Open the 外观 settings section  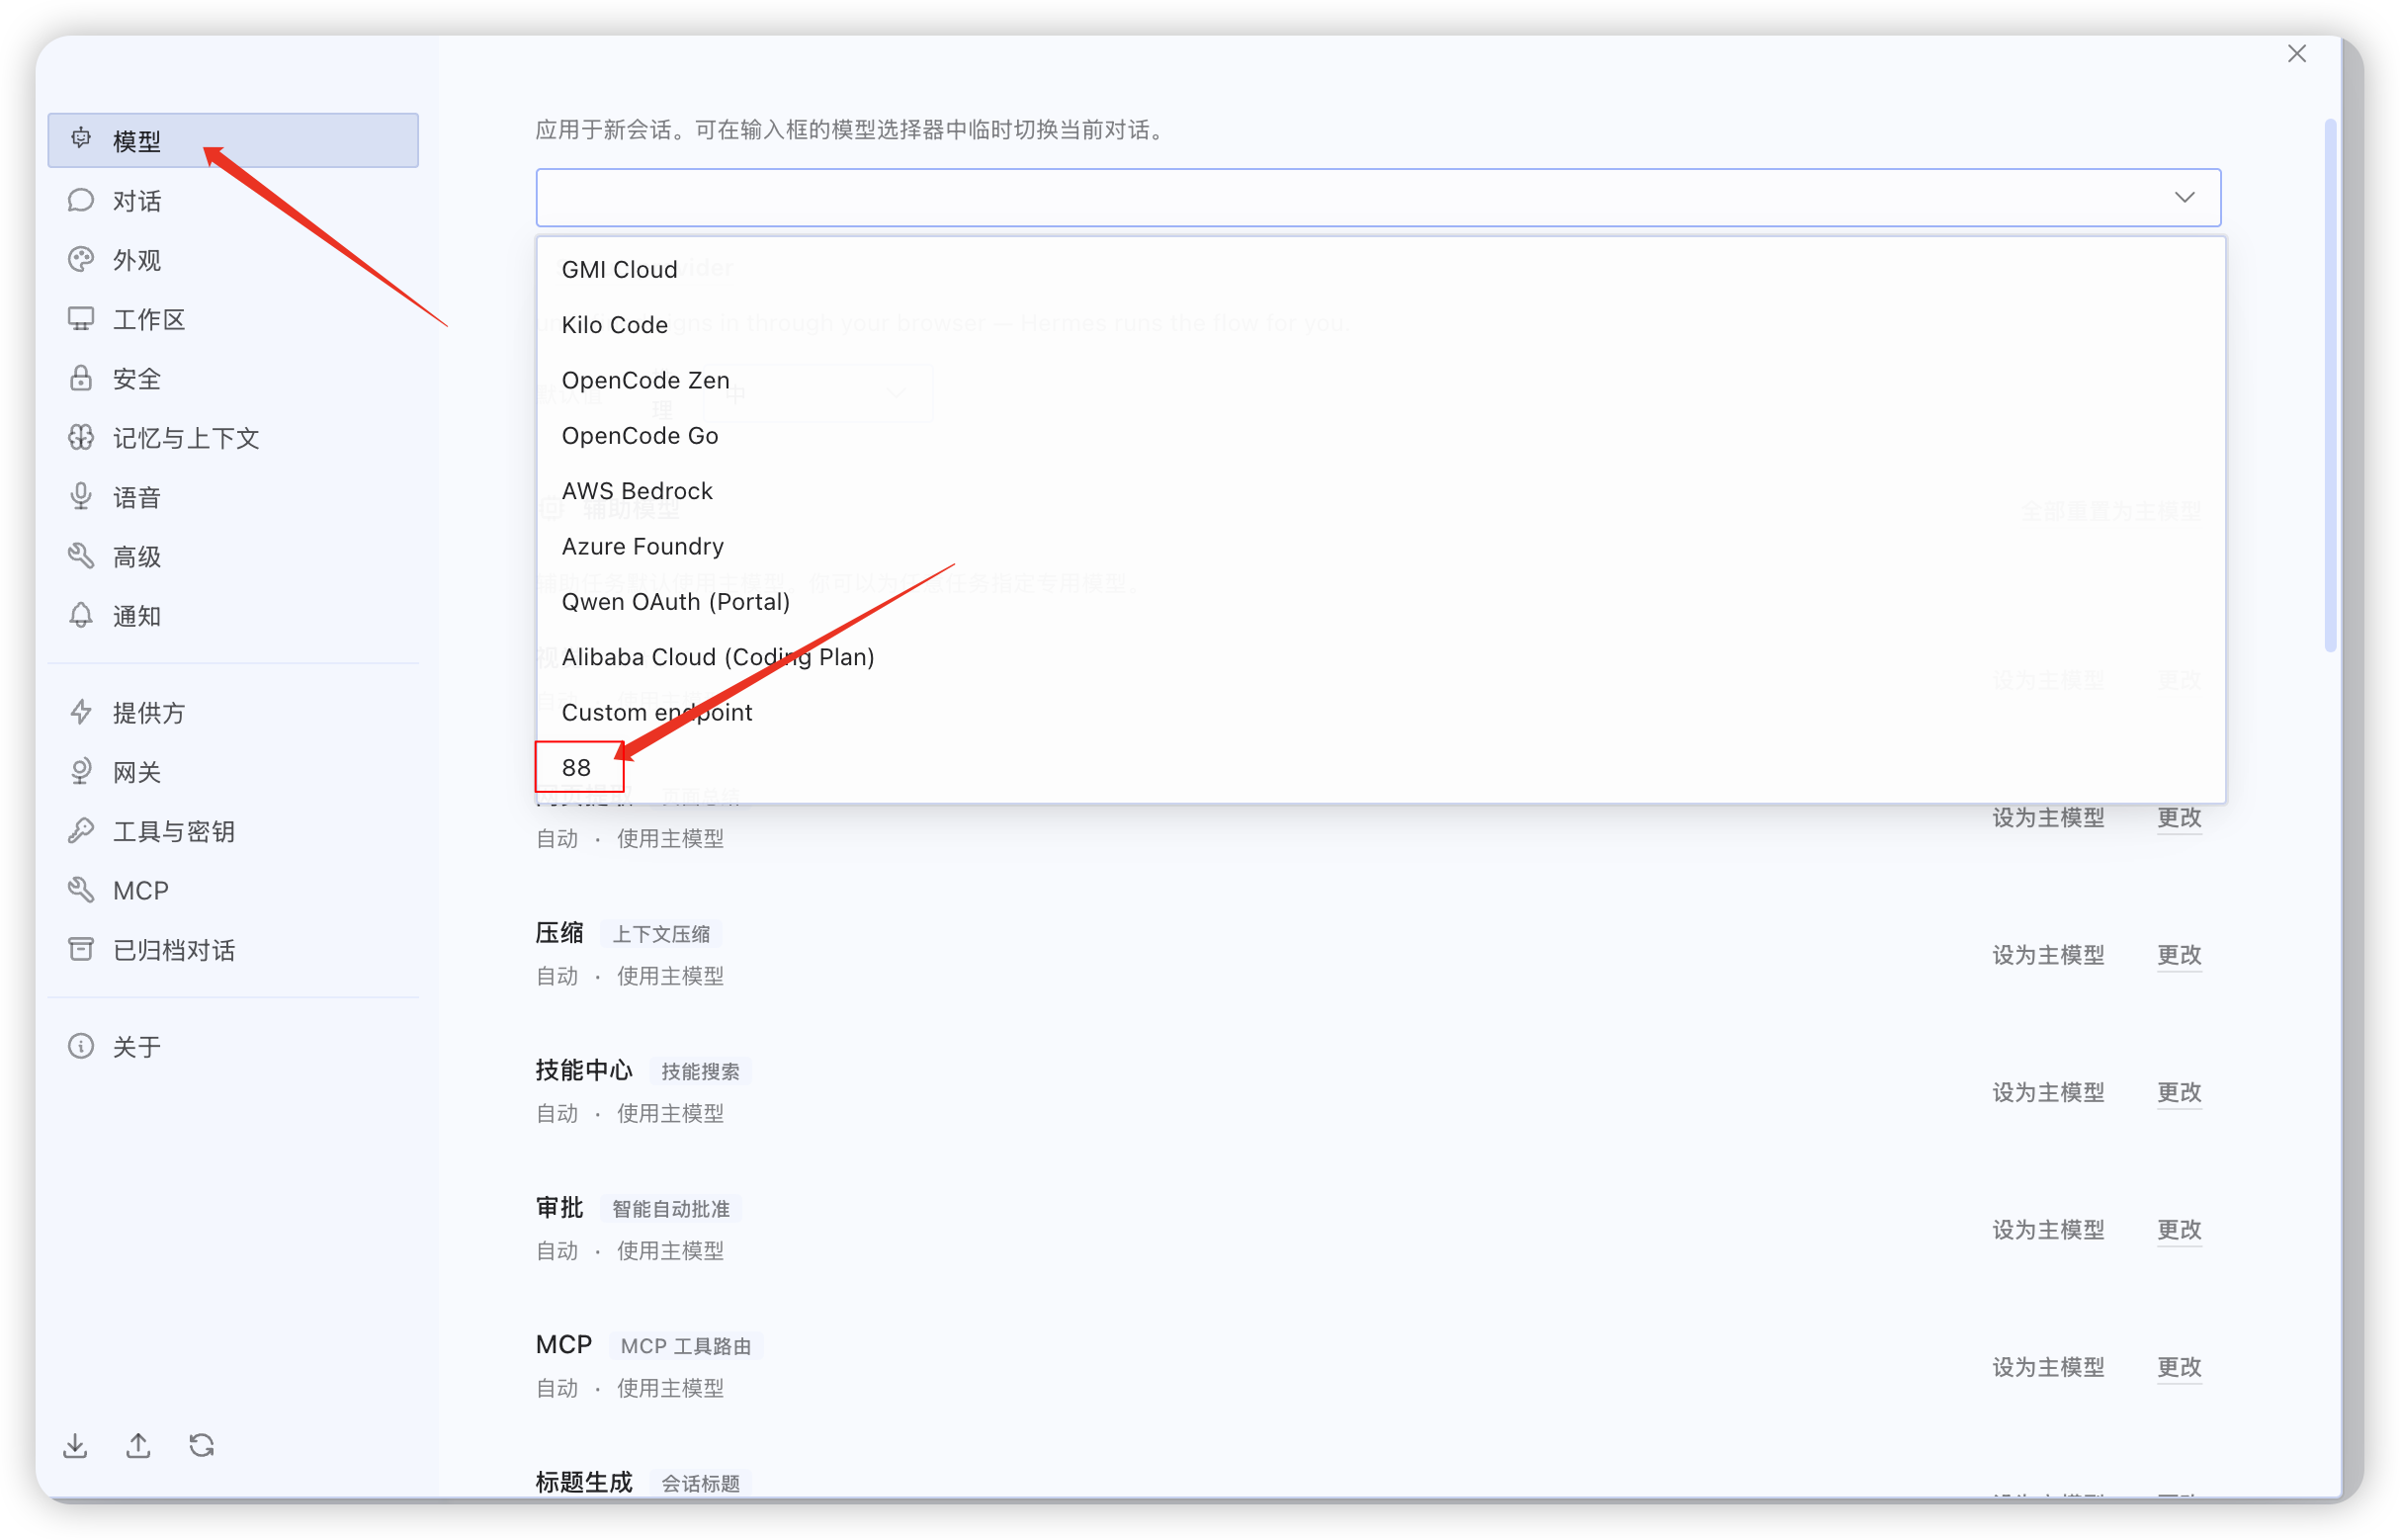(x=233, y=260)
